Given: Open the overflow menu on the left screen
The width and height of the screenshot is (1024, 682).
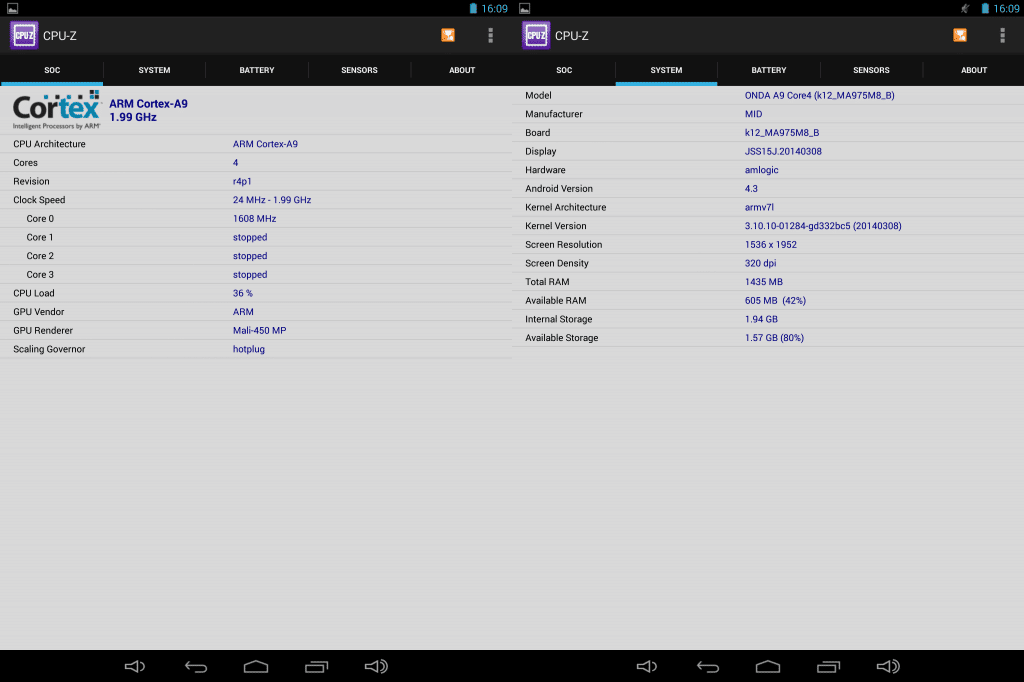Looking at the screenshot, I should click(x=490, y=35).
